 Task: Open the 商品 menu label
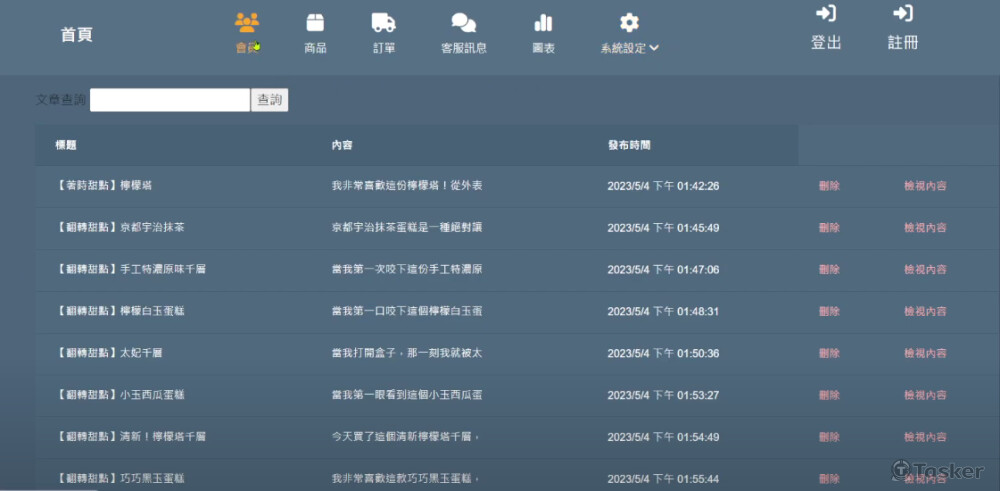click(x=315, y=48)
